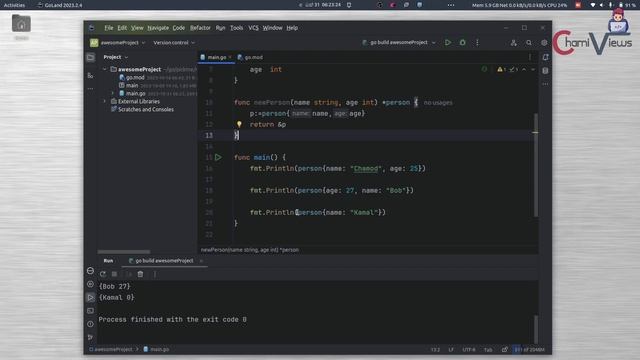The image size is (640, 360).
Task: Switch to the go.mod editor tab
Action: 250,57
